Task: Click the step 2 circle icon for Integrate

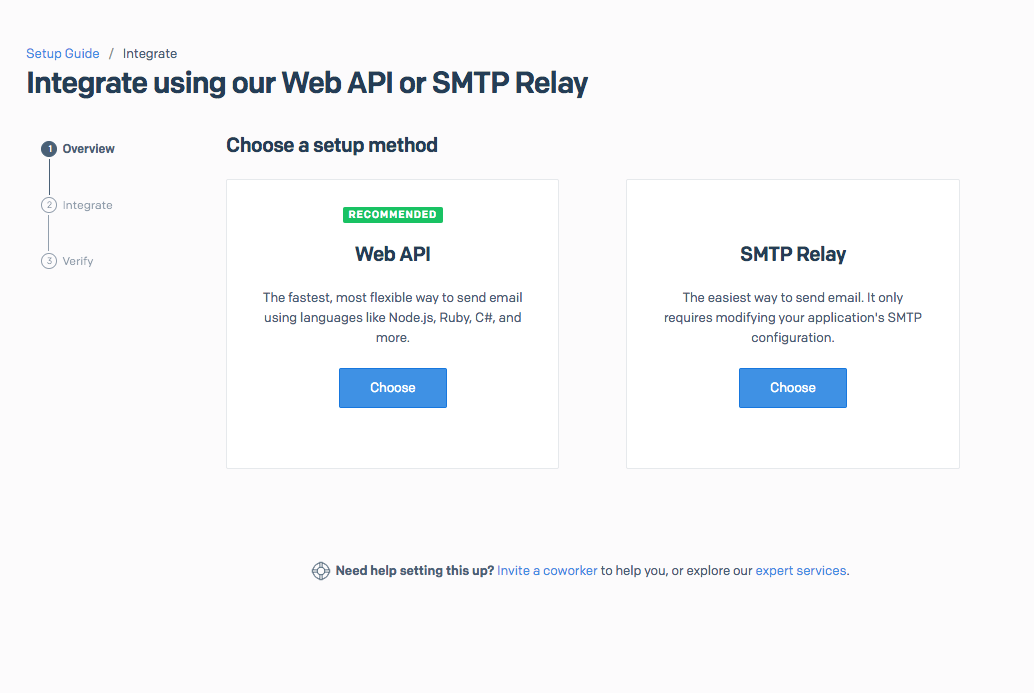Action: click(48, 205)
